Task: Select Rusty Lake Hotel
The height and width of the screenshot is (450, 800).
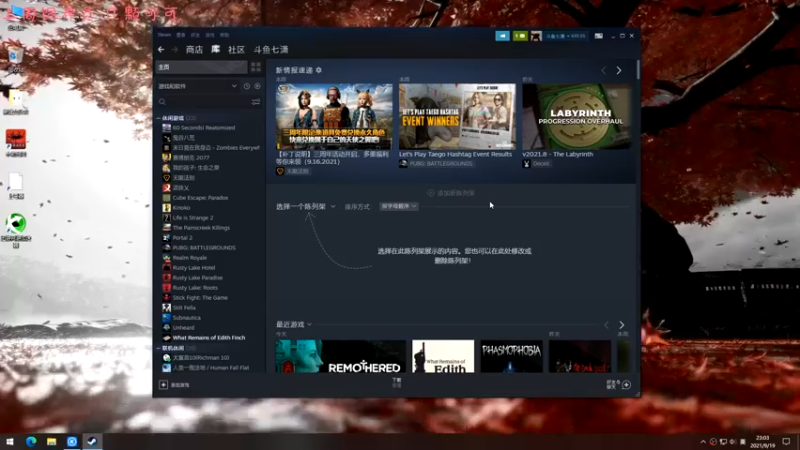Action: click(194, 268)
